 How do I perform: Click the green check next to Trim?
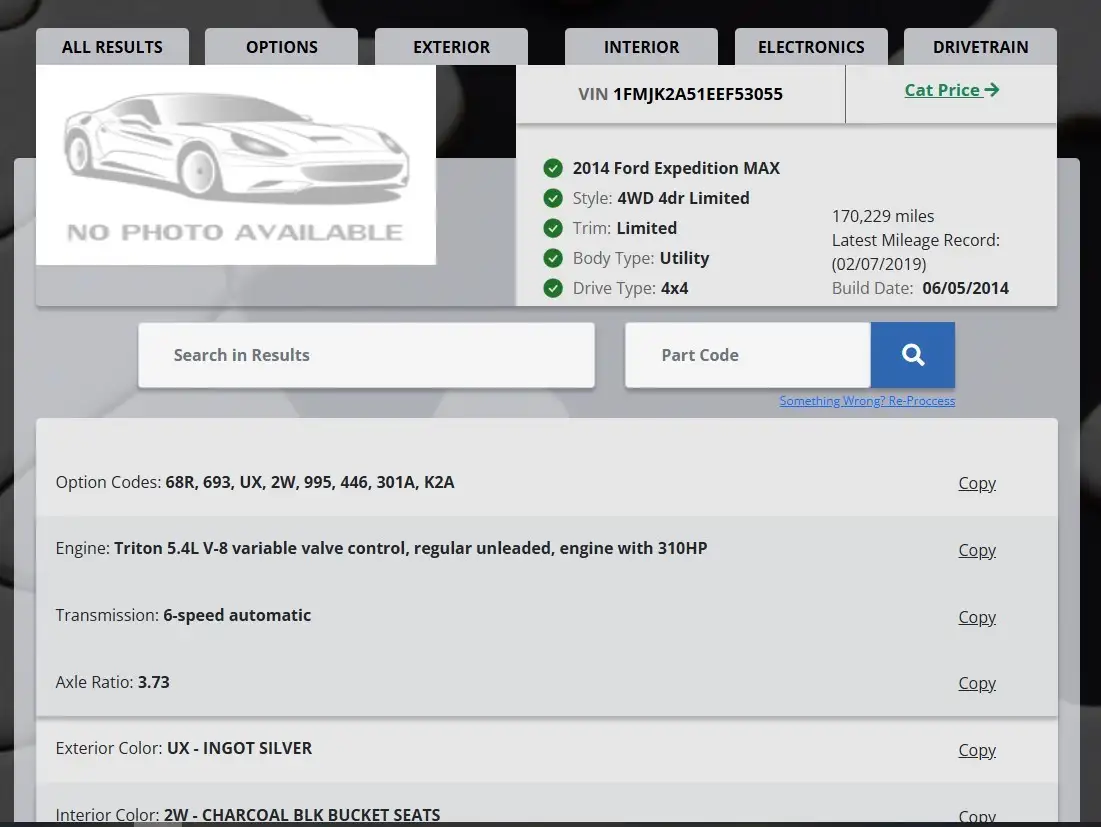553,228
